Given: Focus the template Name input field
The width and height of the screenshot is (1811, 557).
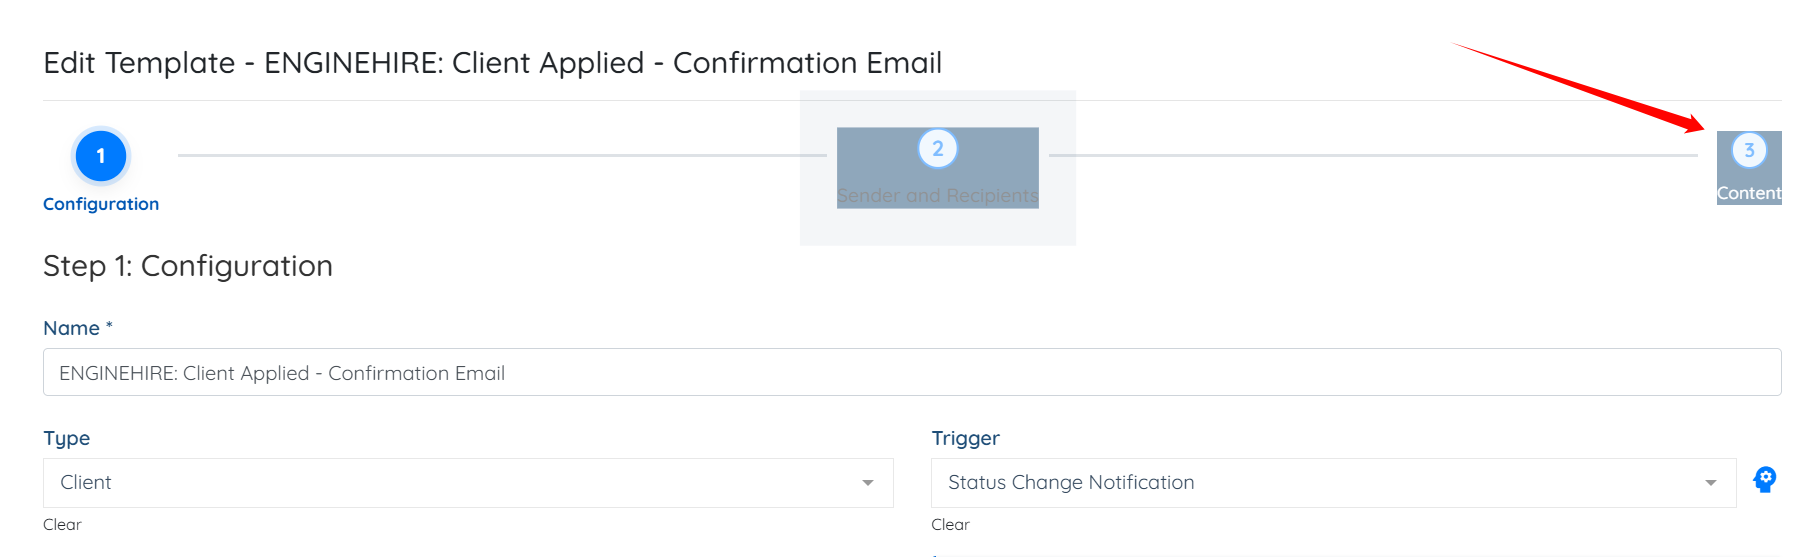Looking at the screenshot, I should (911, 373).
